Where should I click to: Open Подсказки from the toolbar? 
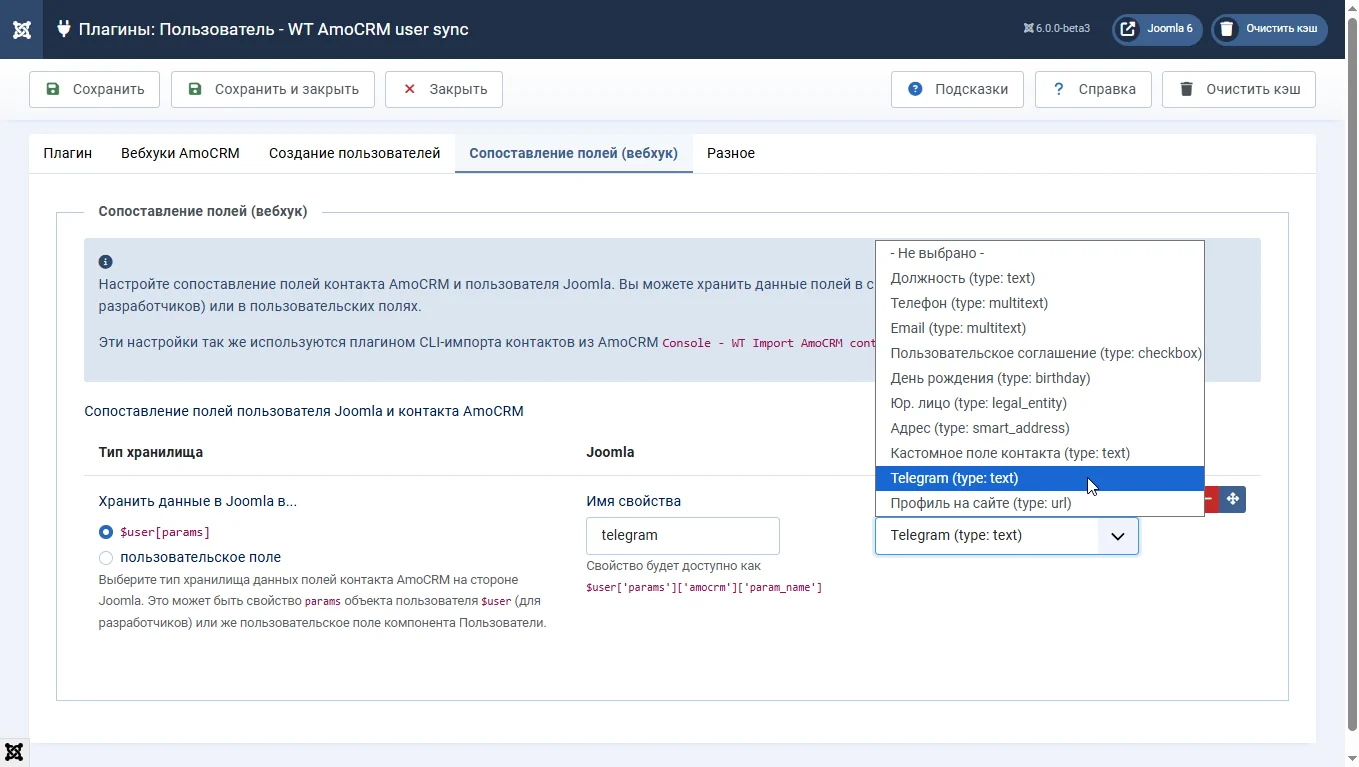coord(957,89)
